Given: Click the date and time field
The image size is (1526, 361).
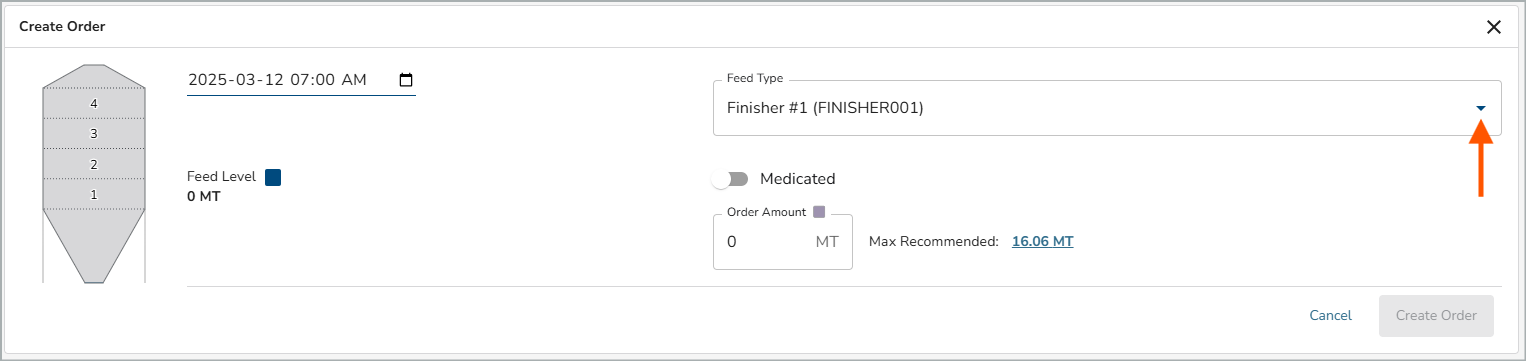Looking at the screenshot, I should [x=301, y=80].
